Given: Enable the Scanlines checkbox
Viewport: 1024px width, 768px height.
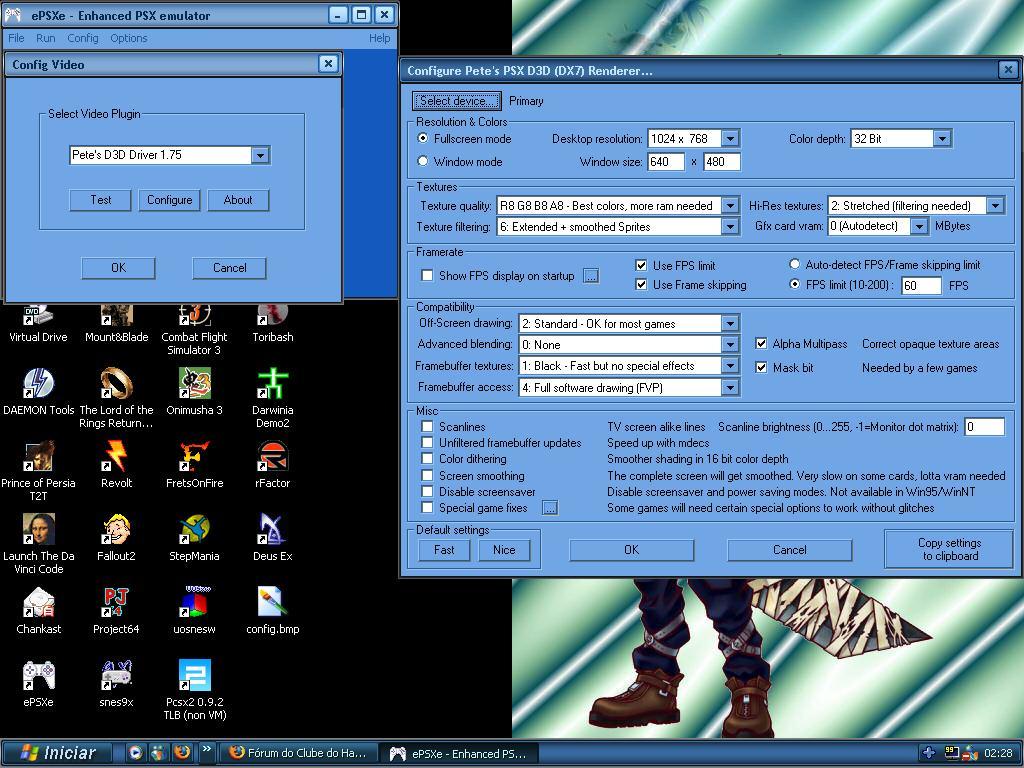Looking at the screenshot, I should click(427, 426).
